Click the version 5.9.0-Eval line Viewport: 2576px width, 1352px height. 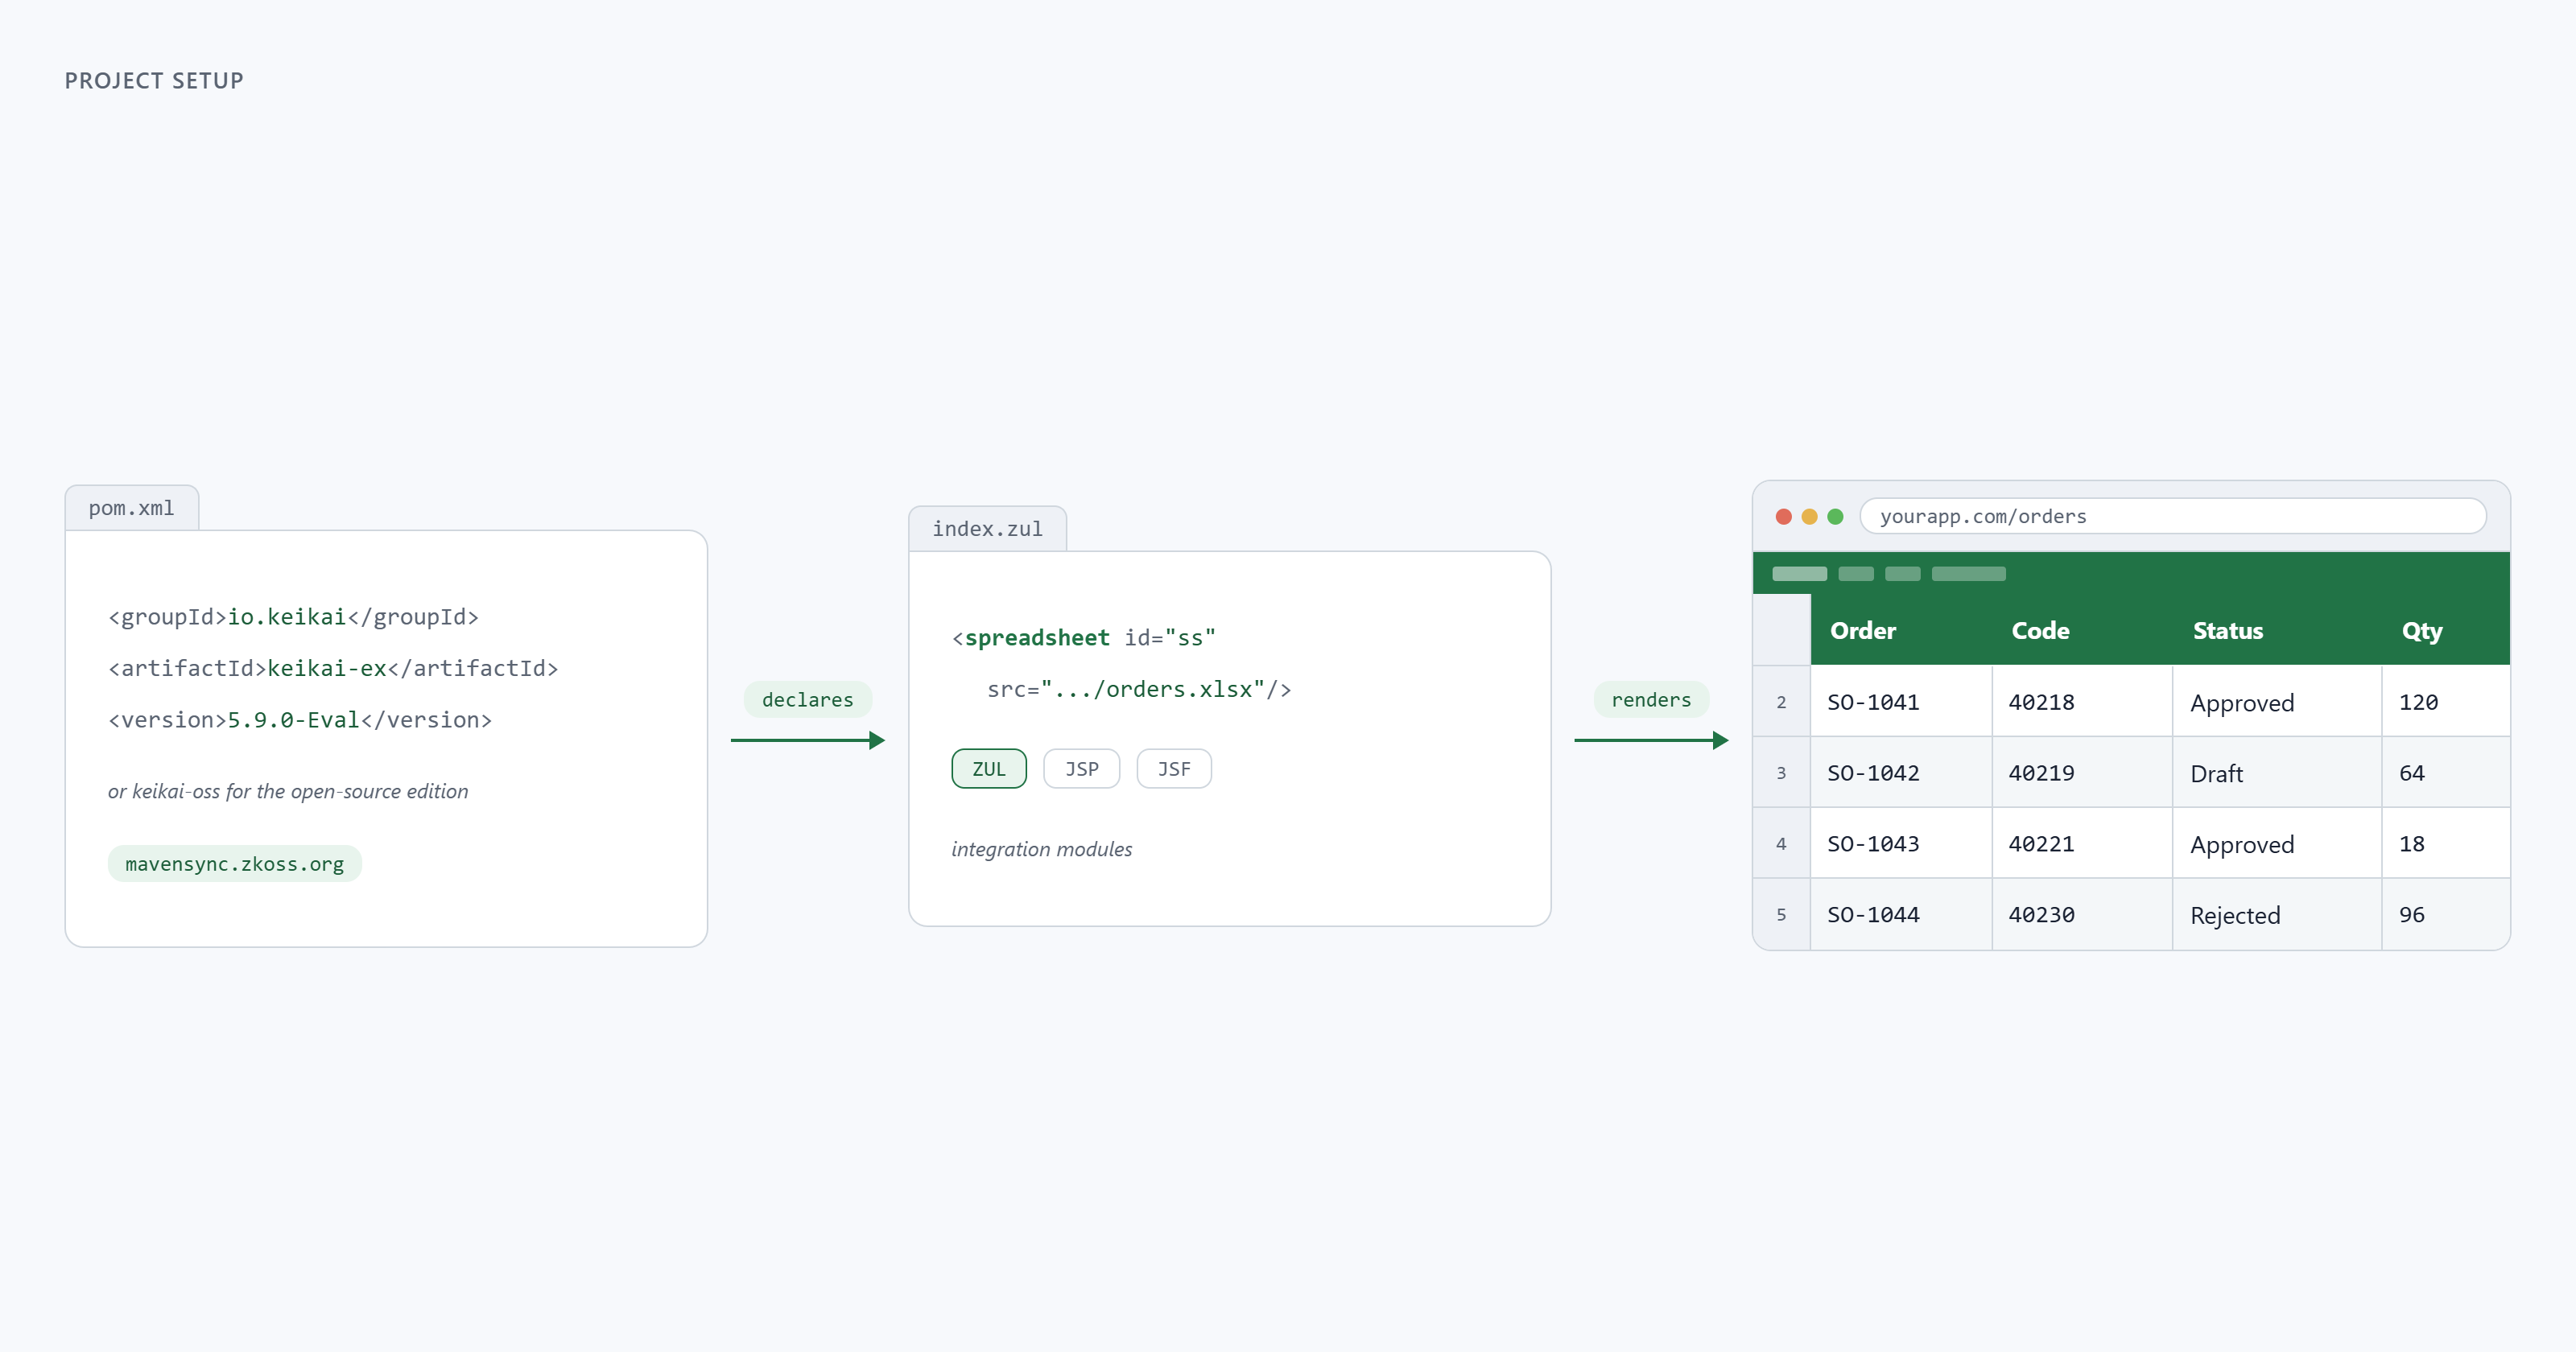point(300,720)
